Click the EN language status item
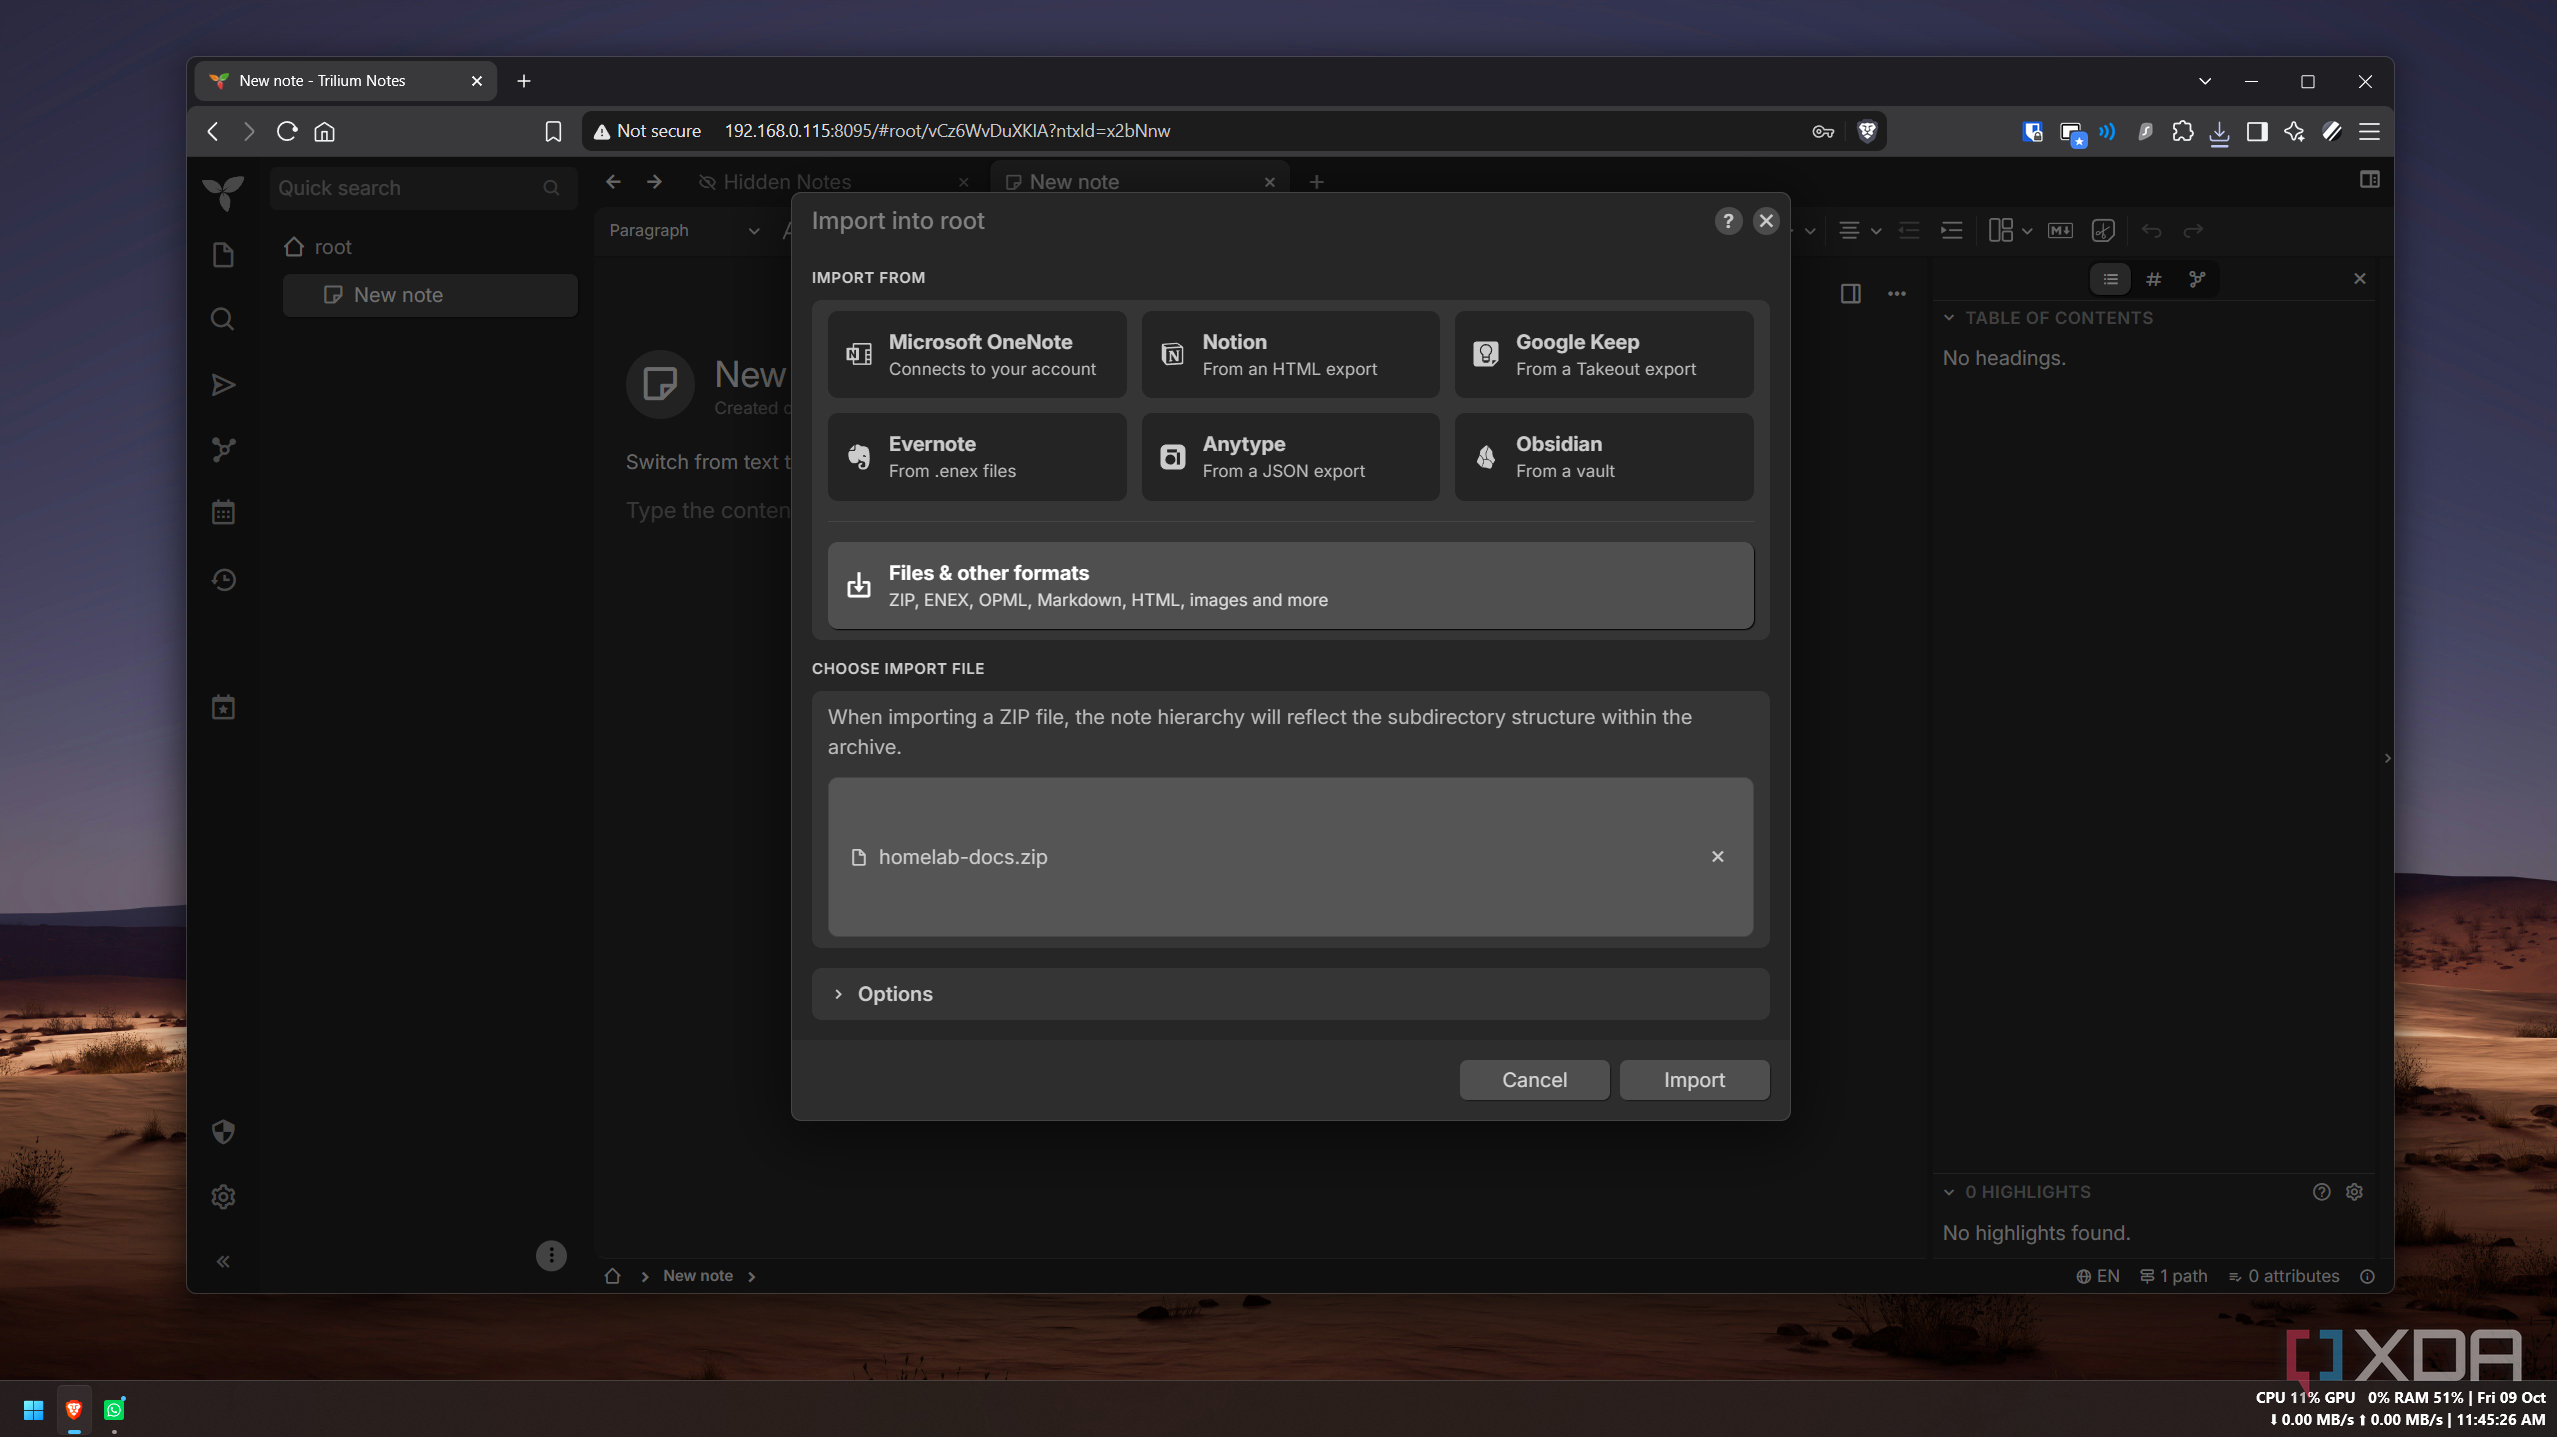The image size is (2557, 1437). click(x=2098, y=1276)
